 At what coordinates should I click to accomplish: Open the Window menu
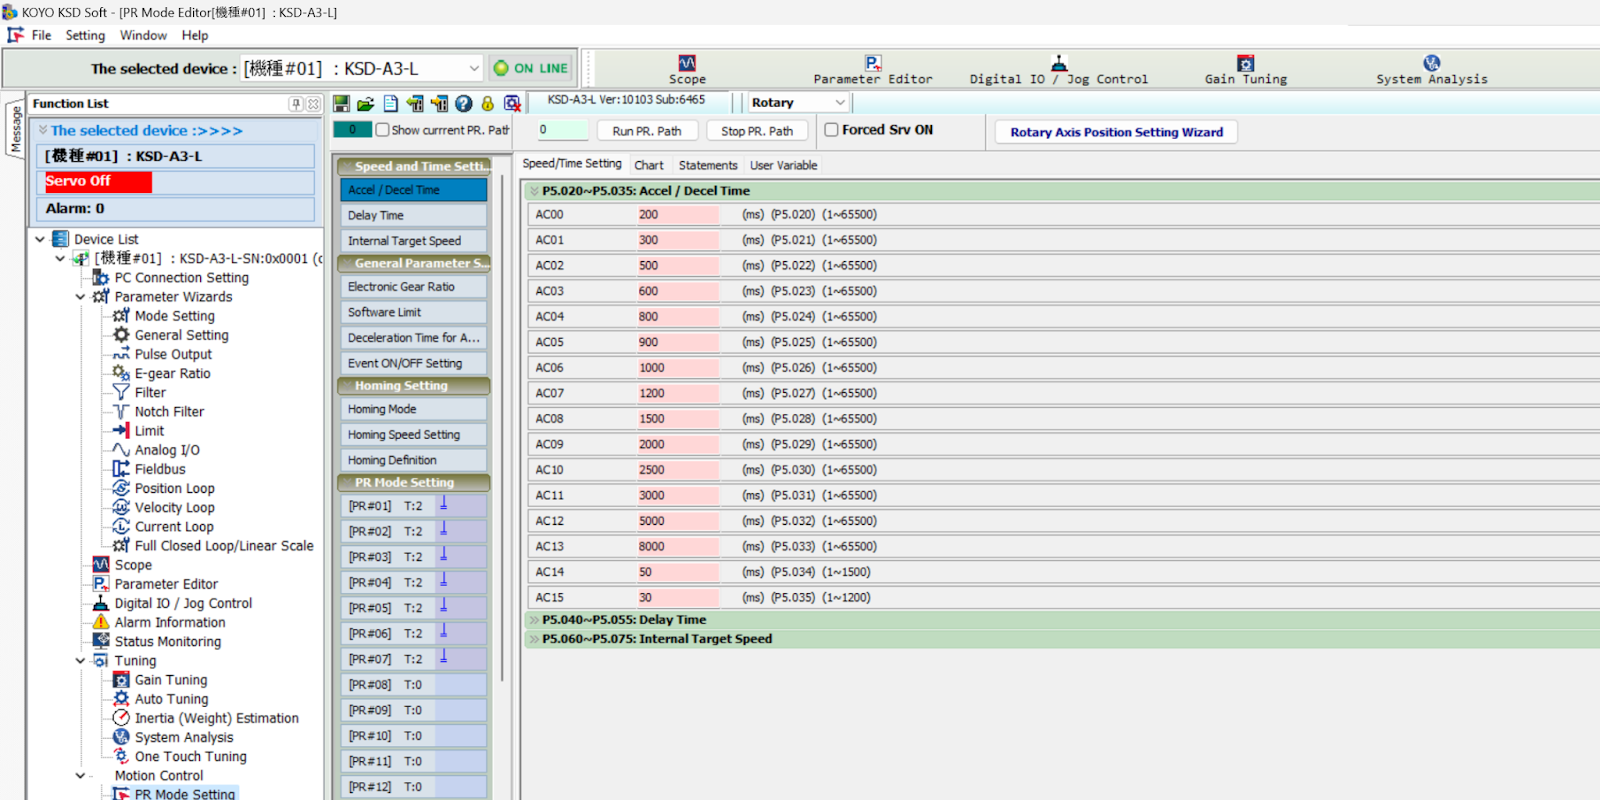(143, 35)
